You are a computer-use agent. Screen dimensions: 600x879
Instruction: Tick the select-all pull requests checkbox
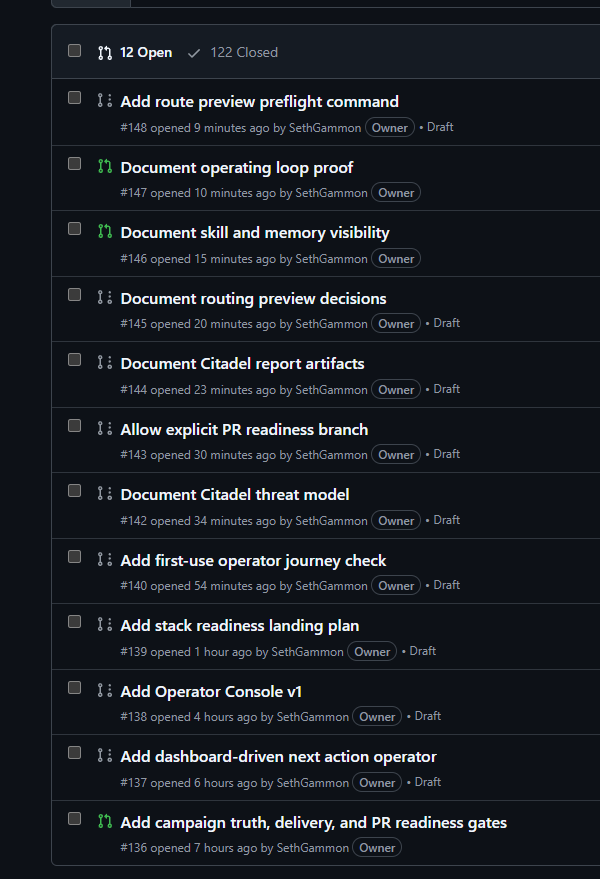point(75,51)
